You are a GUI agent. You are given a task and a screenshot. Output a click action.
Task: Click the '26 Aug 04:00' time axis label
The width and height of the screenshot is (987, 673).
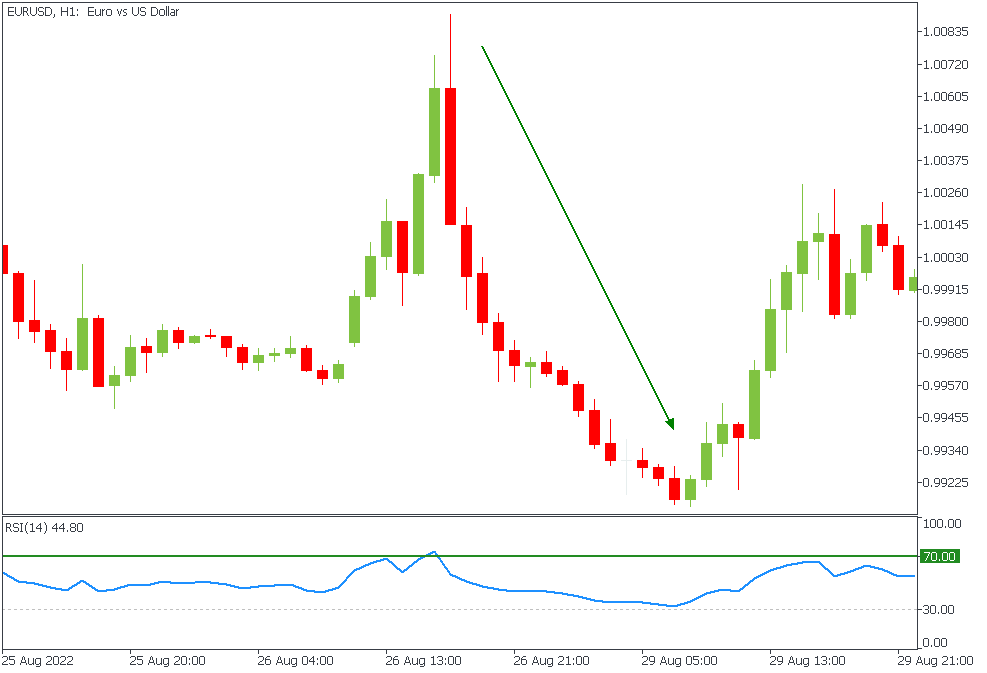(295, 661)
